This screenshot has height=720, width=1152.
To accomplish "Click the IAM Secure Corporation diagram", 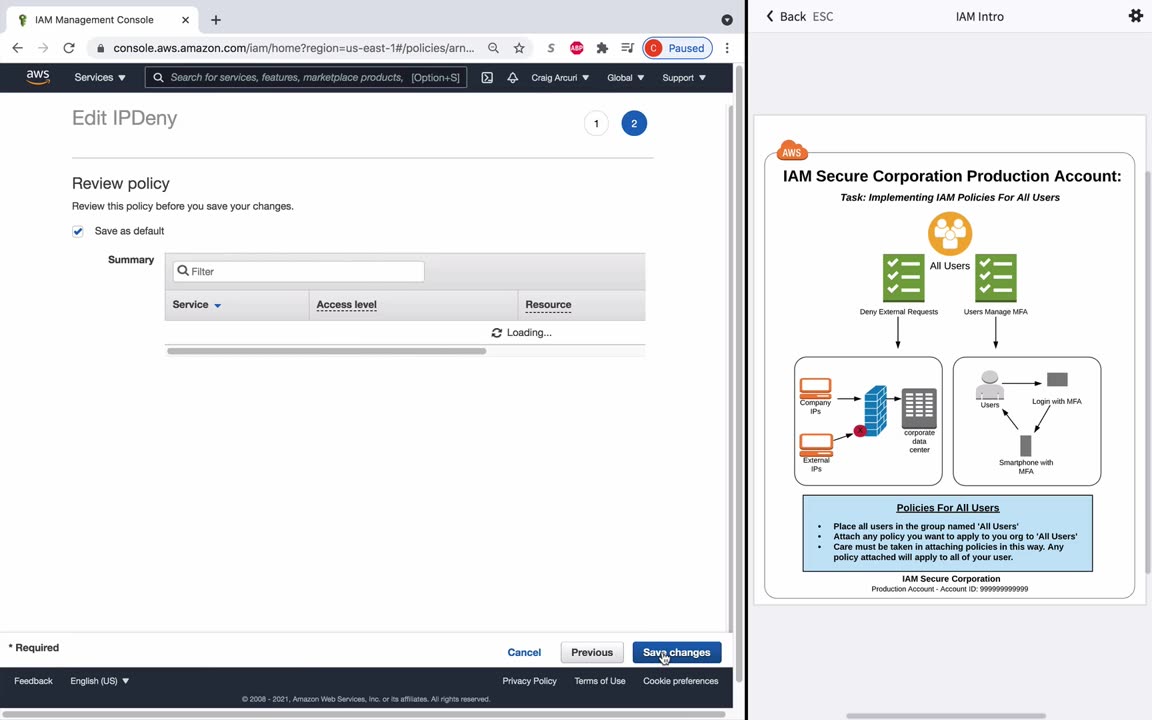I will (949, 360).
